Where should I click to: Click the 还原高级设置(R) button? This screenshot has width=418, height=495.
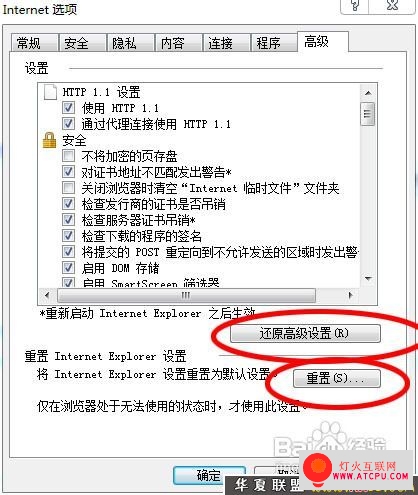tap(305, 333)
